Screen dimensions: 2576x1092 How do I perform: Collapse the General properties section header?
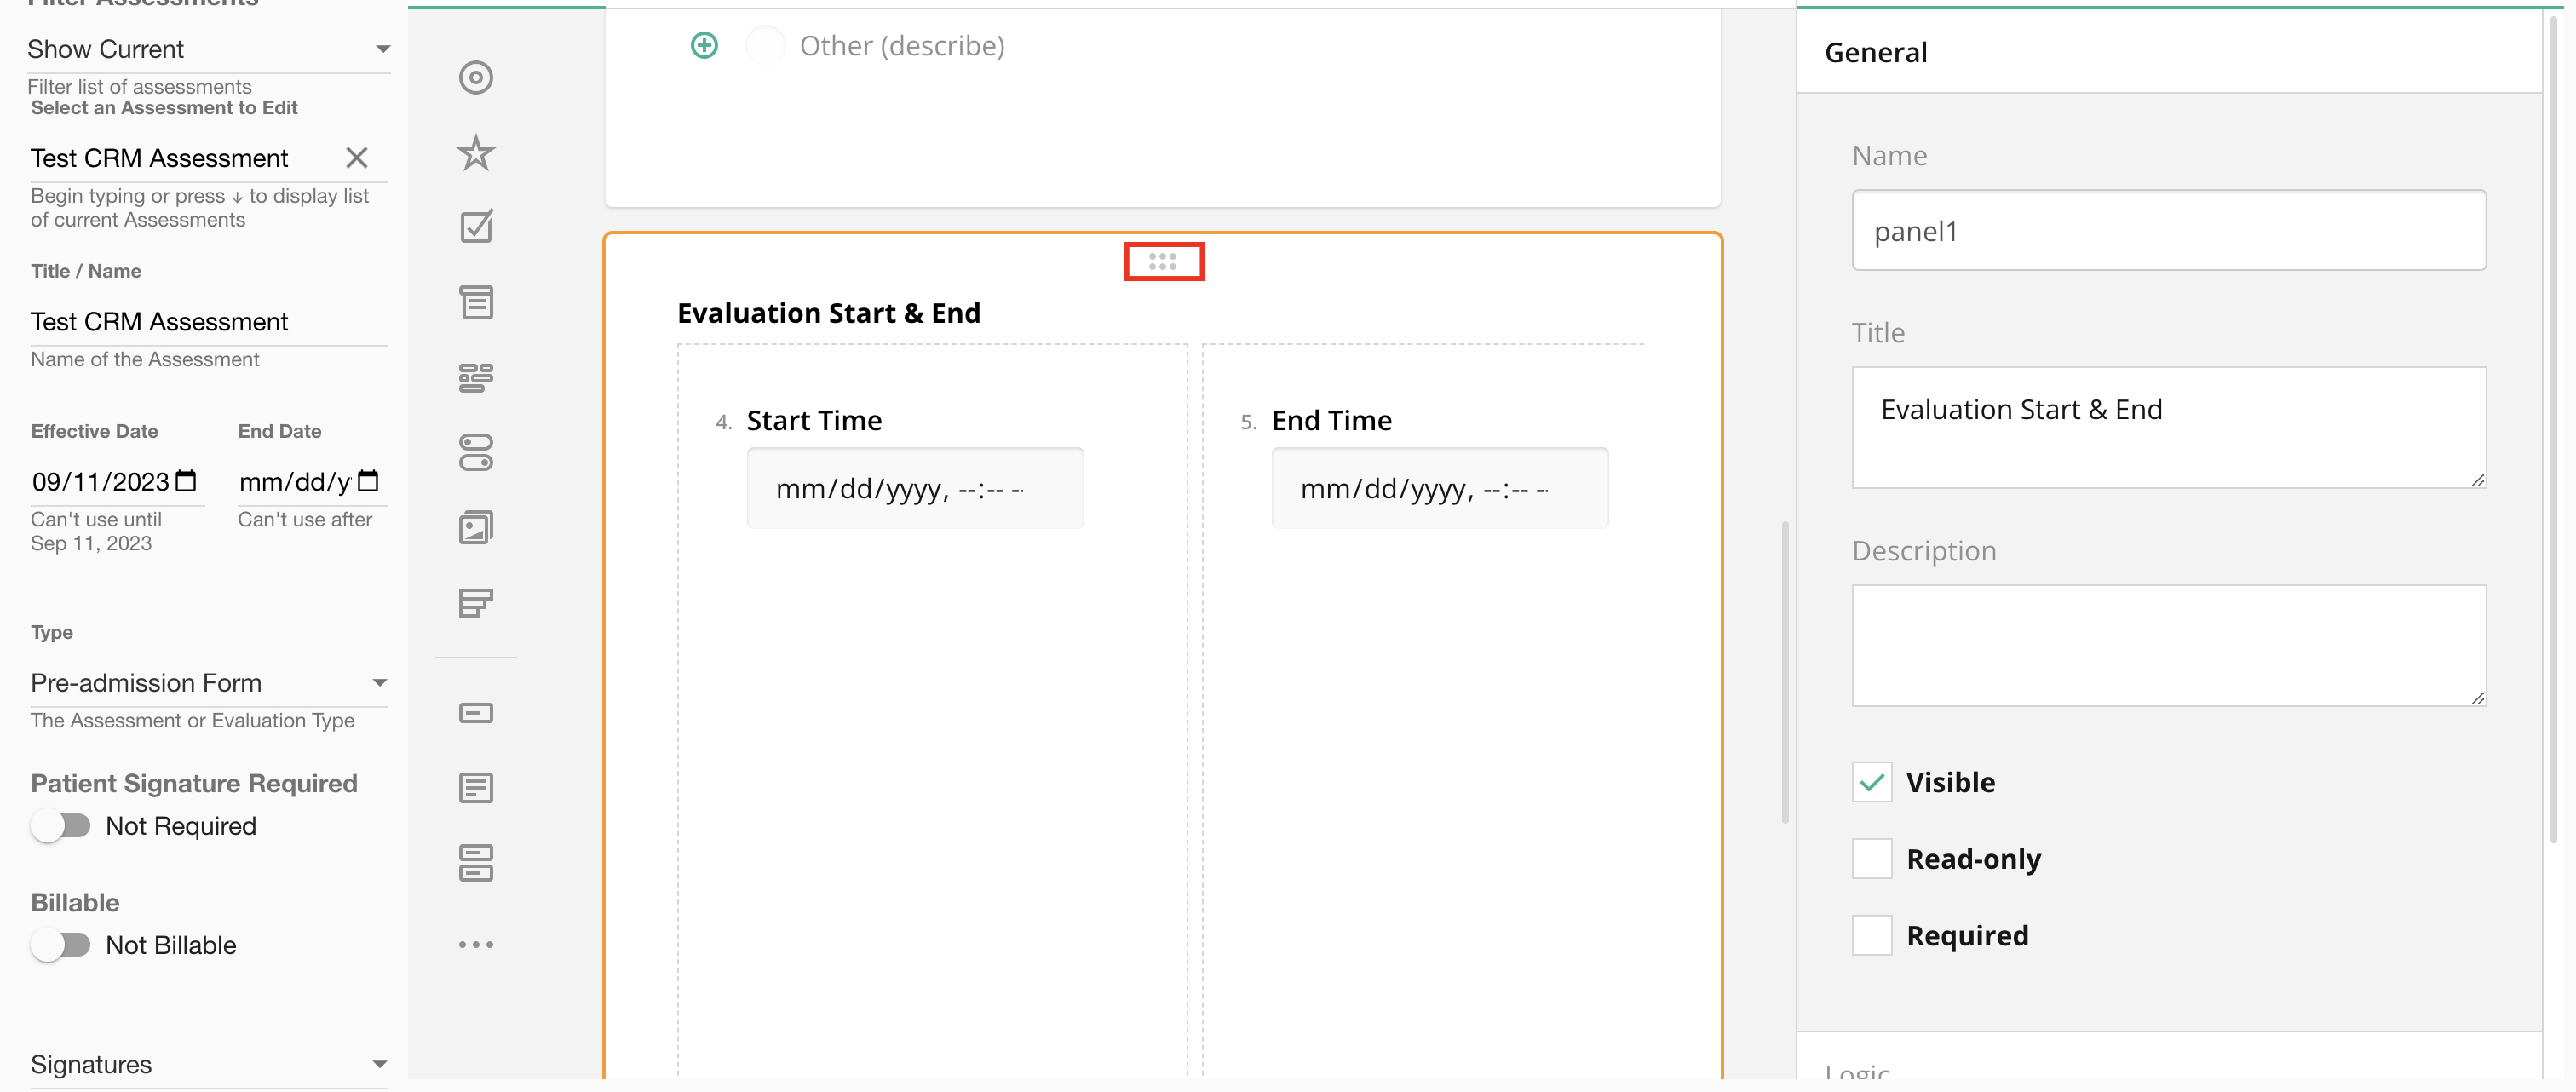(x=1875, y=52)
